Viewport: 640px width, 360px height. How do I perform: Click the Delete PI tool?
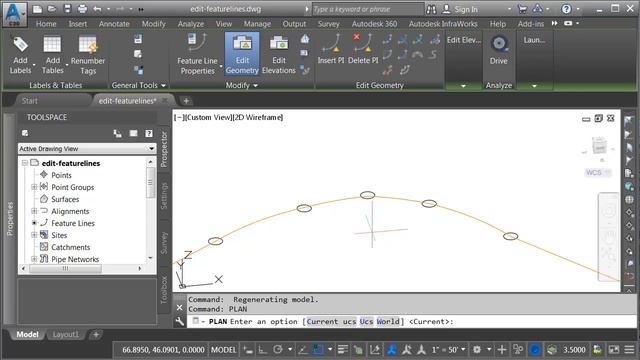363,49
